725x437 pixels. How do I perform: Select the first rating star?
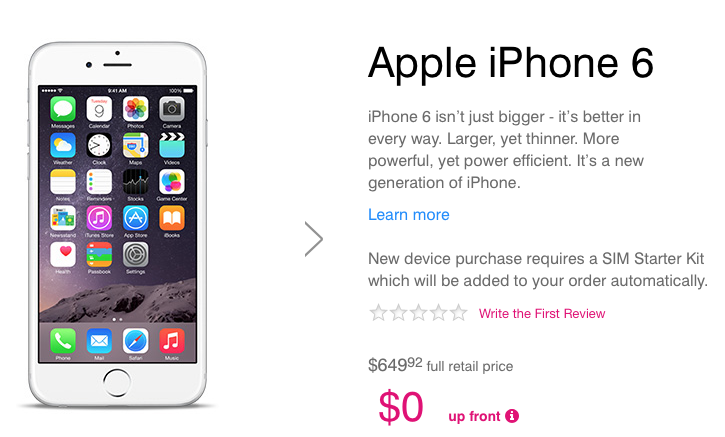pyautogui.click(x=378, y=313)
